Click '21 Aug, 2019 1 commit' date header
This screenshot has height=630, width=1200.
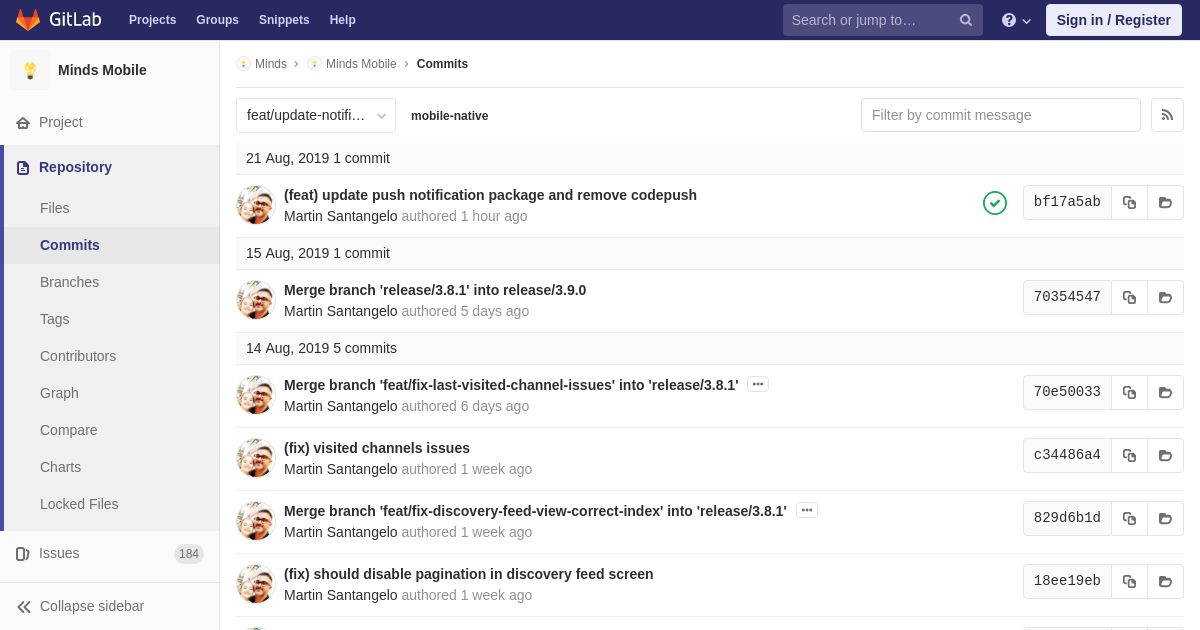tap(318, 158)
